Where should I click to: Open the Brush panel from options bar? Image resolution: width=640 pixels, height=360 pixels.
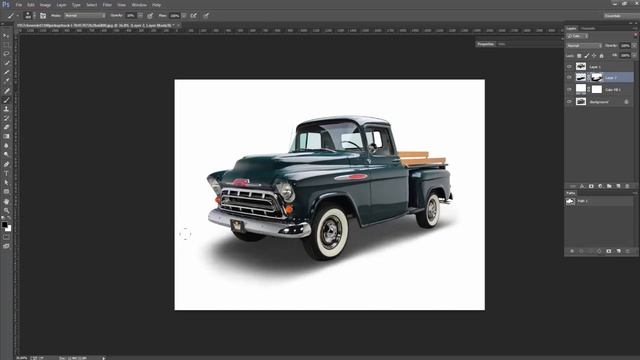[43, 16]
